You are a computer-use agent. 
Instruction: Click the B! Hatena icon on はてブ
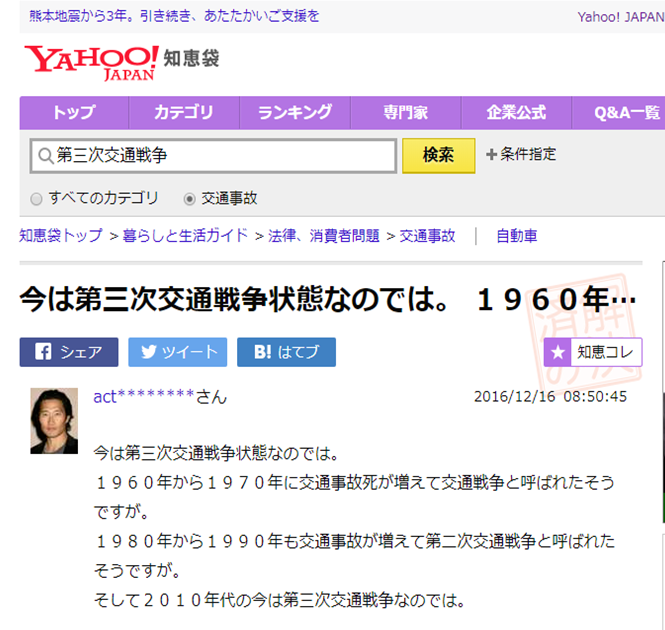click(x=263, y=352)
